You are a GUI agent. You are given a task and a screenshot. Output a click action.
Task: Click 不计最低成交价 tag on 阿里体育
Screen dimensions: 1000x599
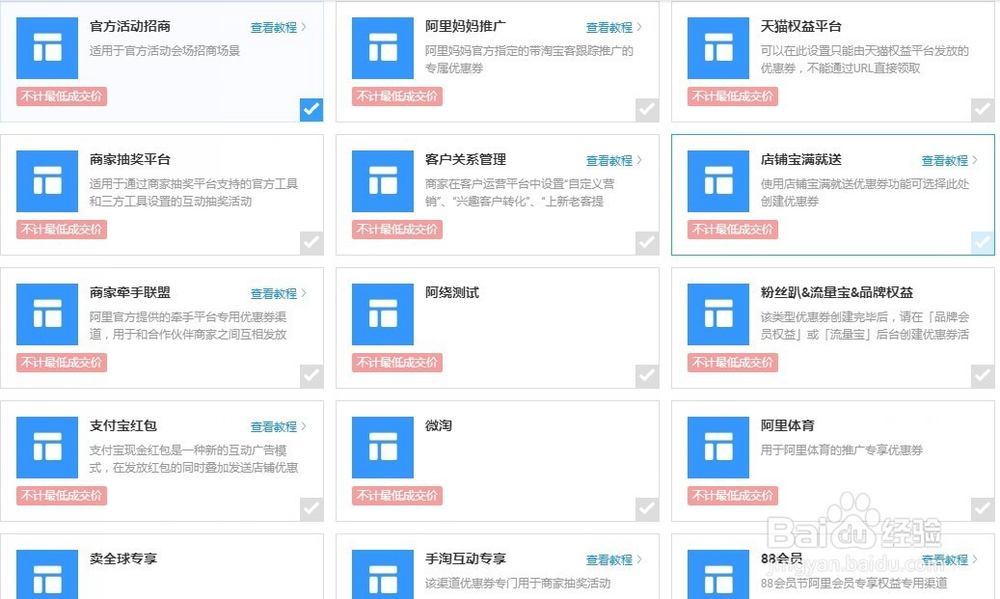732,496
